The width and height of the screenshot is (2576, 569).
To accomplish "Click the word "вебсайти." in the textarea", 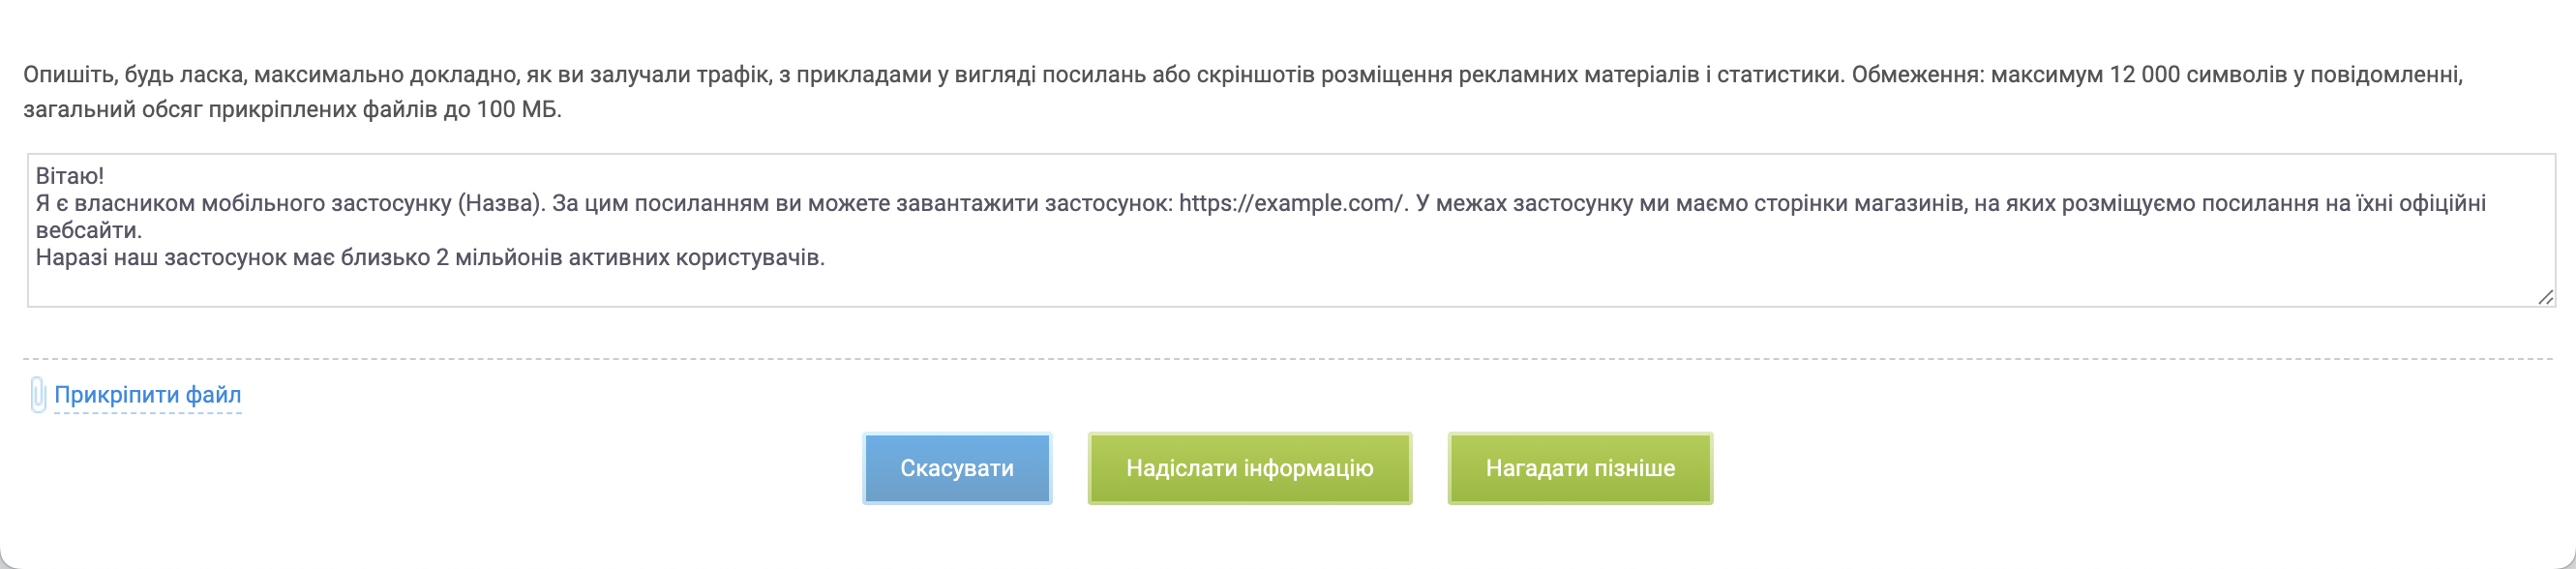I will click(89, 230).
